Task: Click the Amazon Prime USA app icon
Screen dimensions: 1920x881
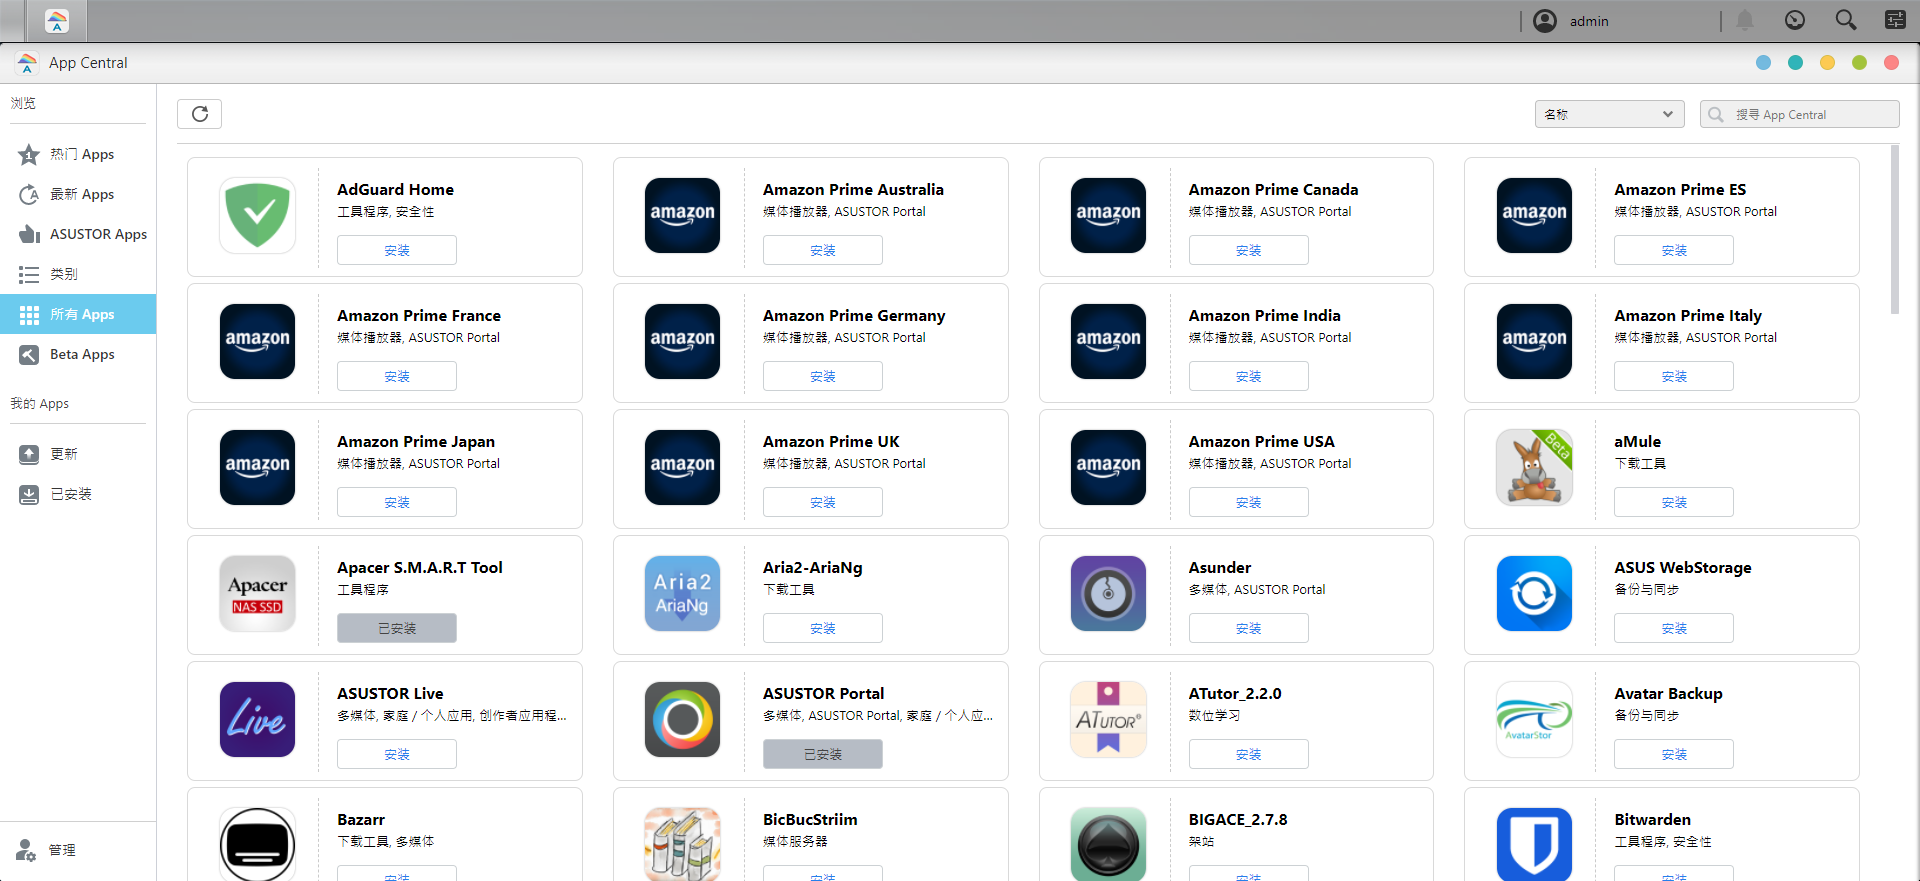Action: pyautogui.click(x=1108, y=467)
